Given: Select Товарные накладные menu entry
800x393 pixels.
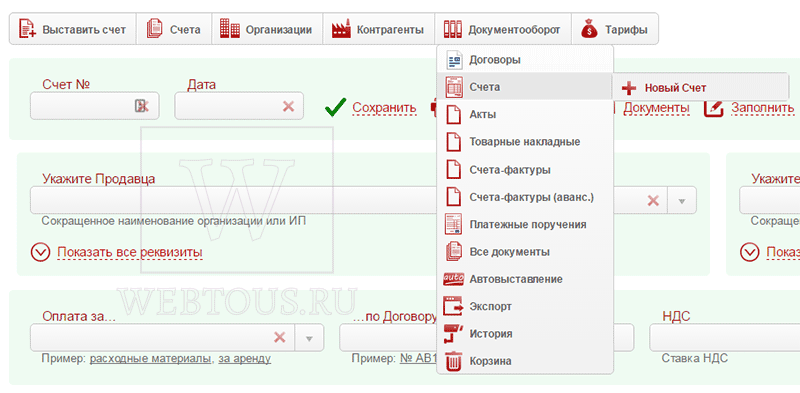Looking at the screenshot, I should pyautogui.click(x=525, y=142).
